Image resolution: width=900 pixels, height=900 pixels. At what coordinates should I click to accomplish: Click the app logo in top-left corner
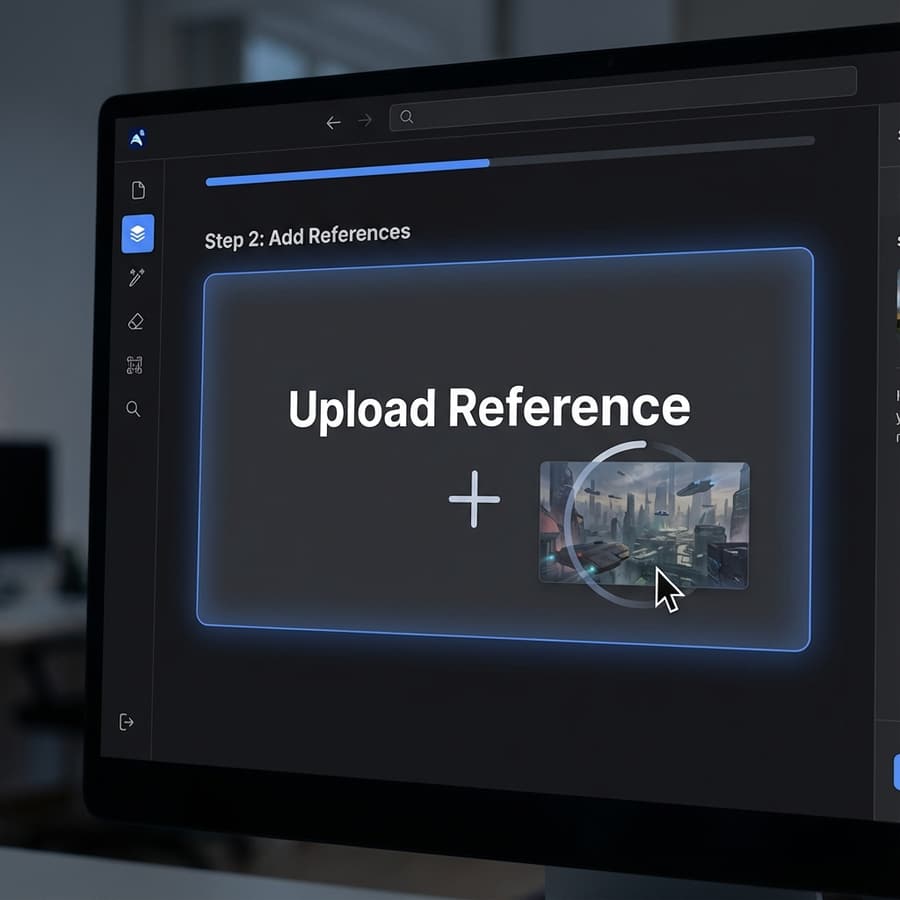click(137, 138)
